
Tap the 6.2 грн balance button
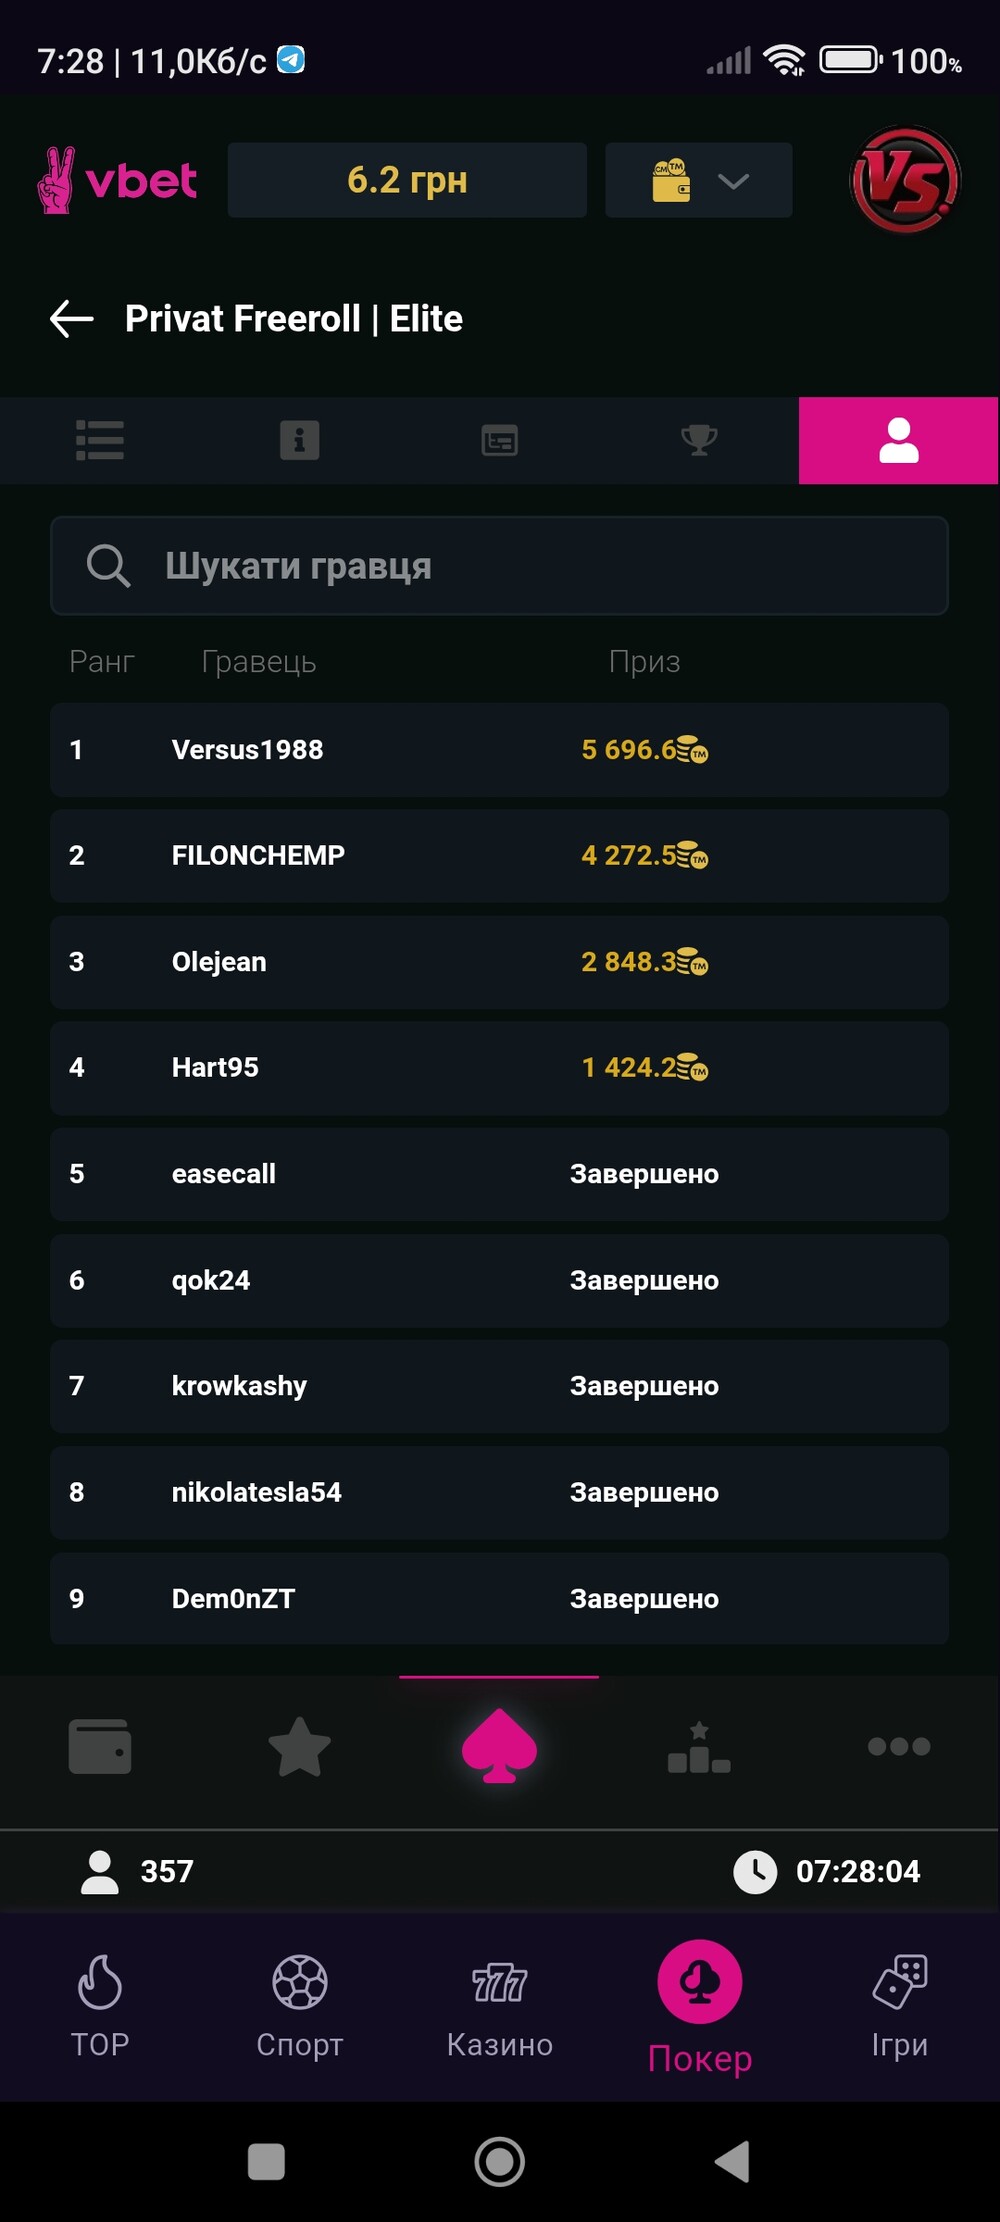[x=407, y=181]
